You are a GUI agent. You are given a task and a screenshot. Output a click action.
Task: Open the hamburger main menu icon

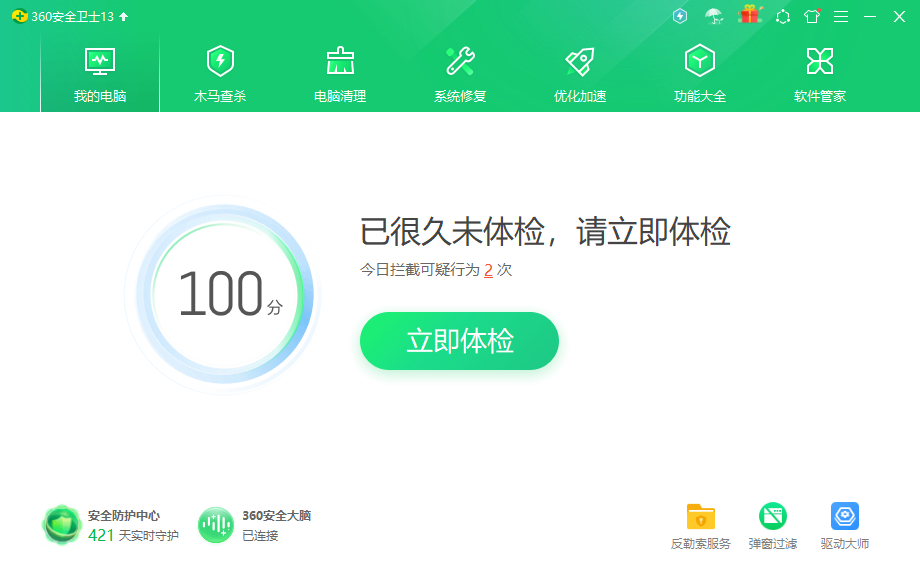click(840, 16)
